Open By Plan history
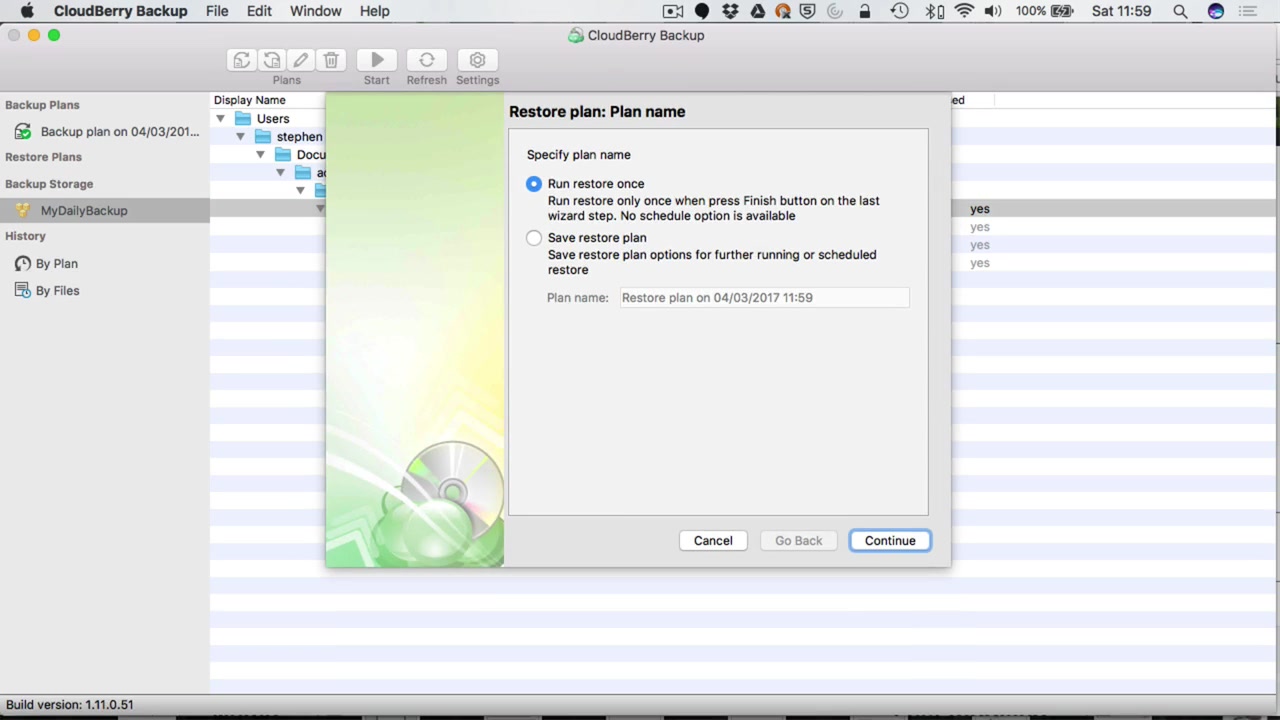 click(x=57, y=264)
